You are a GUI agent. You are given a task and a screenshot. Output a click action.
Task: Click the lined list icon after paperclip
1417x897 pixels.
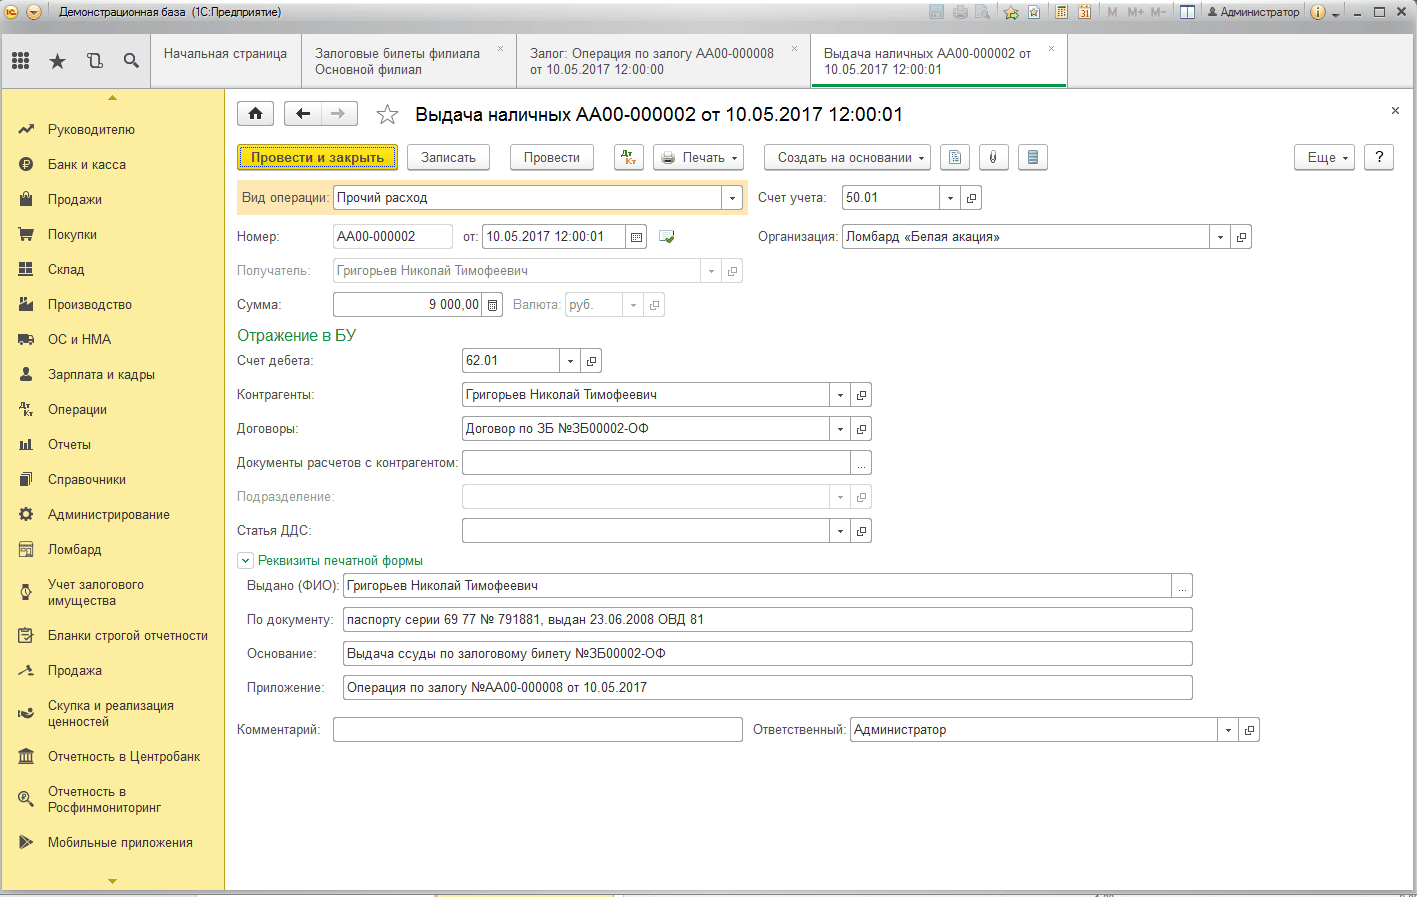(x=1033, y=158)
